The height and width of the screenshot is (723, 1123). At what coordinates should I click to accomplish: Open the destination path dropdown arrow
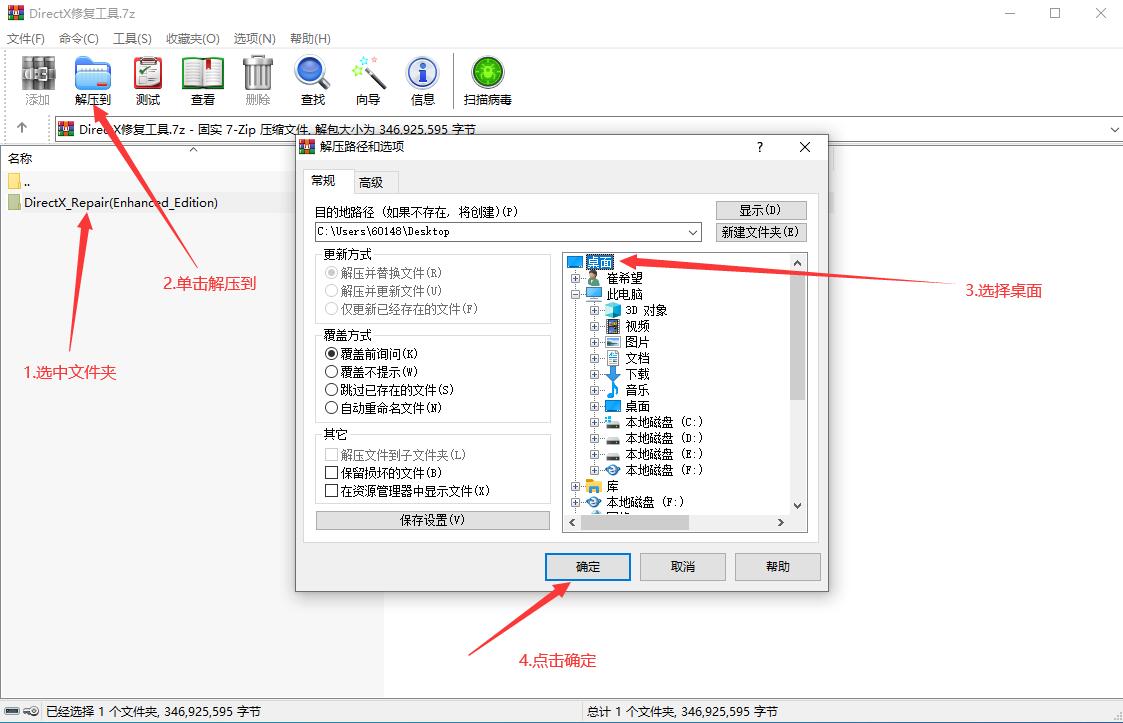pos(694,232)
